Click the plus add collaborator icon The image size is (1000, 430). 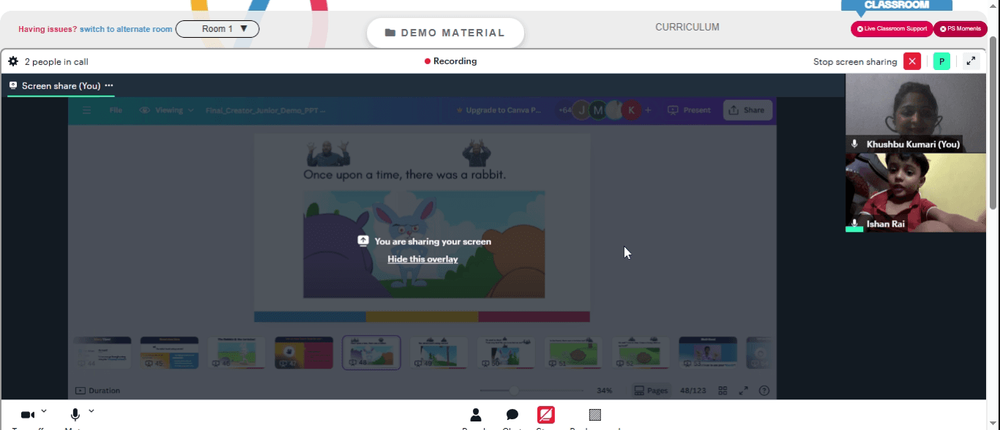pyautogui.click(x=648, y=110)
